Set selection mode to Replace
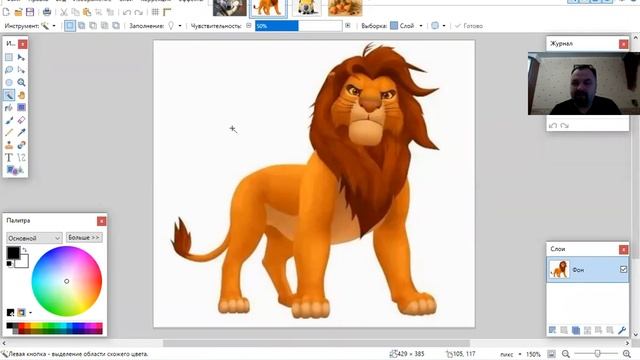Viewport: 640px width, 360px height. click(x=70, y=26)
